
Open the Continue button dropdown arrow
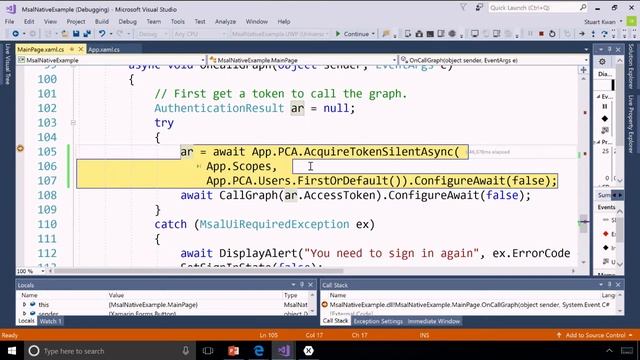[373, 34]
